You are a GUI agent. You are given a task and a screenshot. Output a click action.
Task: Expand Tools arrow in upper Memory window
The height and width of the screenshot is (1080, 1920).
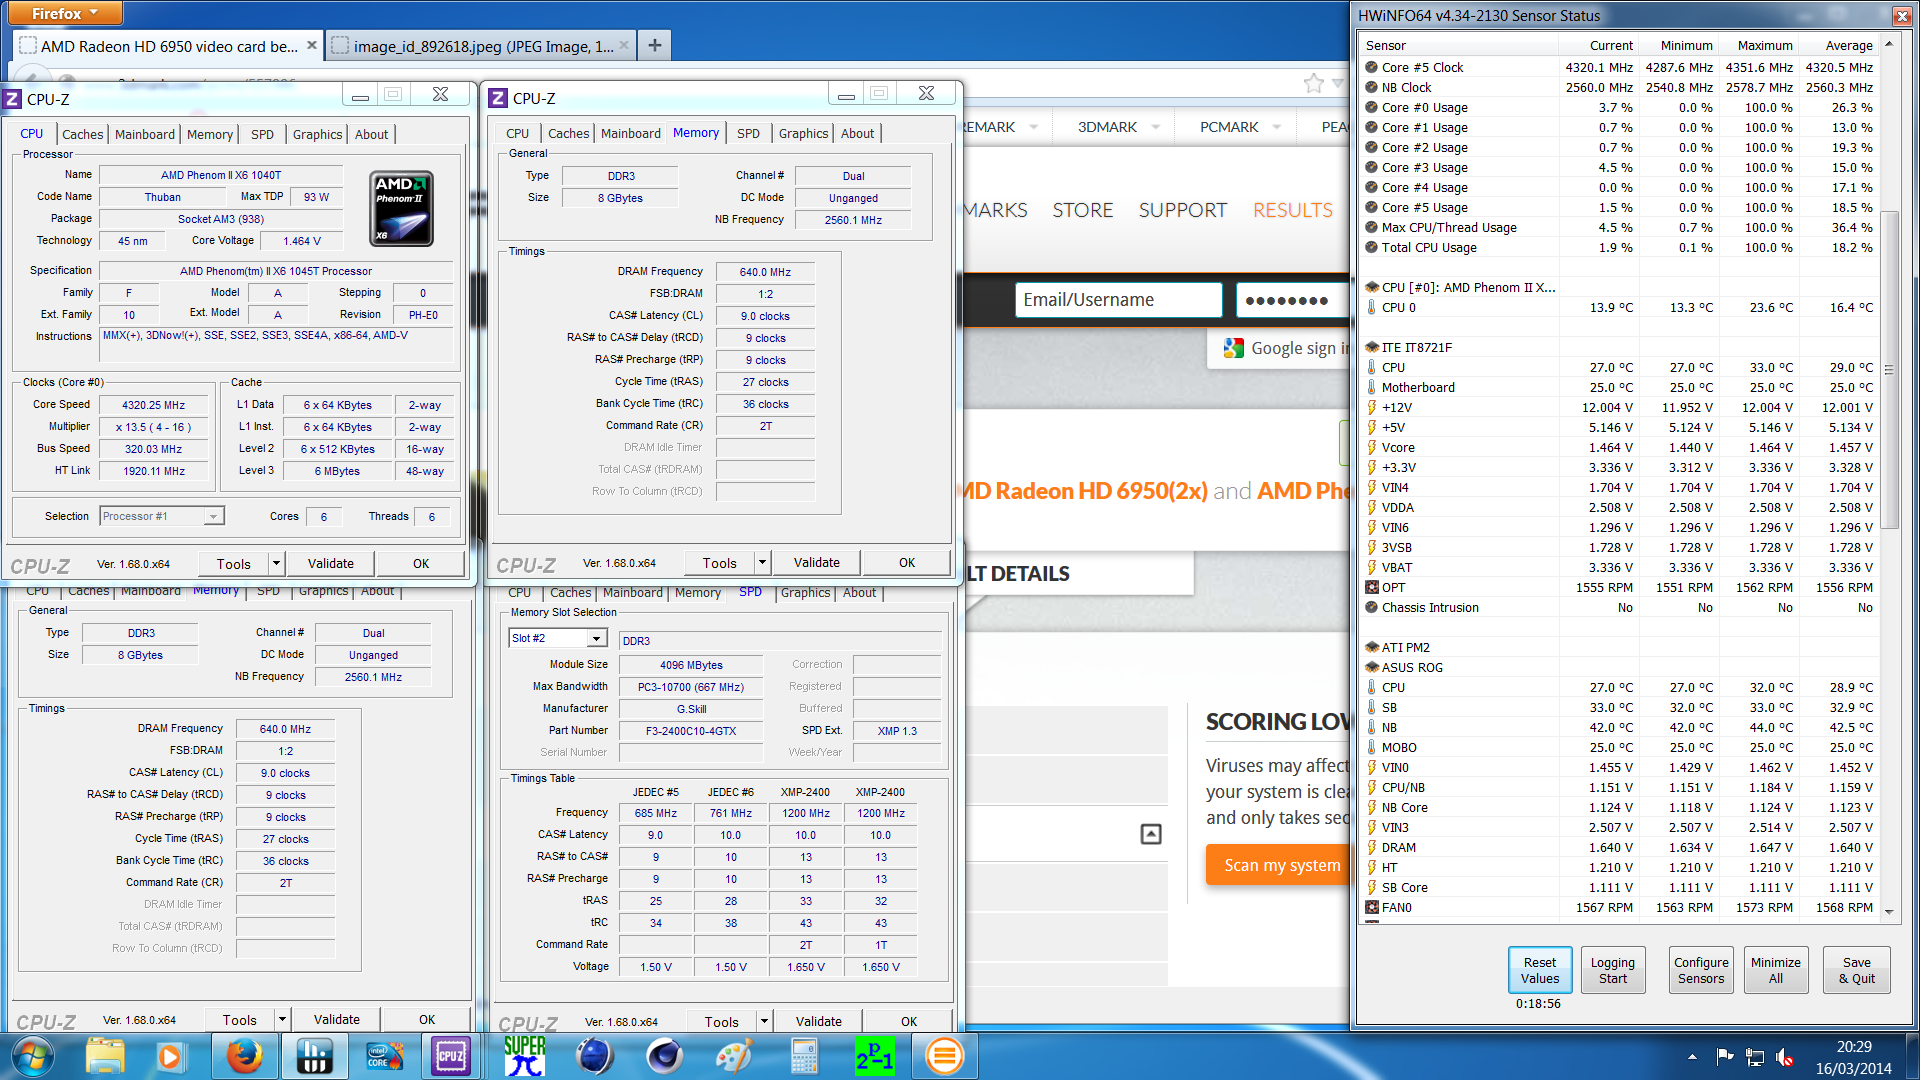762,562
